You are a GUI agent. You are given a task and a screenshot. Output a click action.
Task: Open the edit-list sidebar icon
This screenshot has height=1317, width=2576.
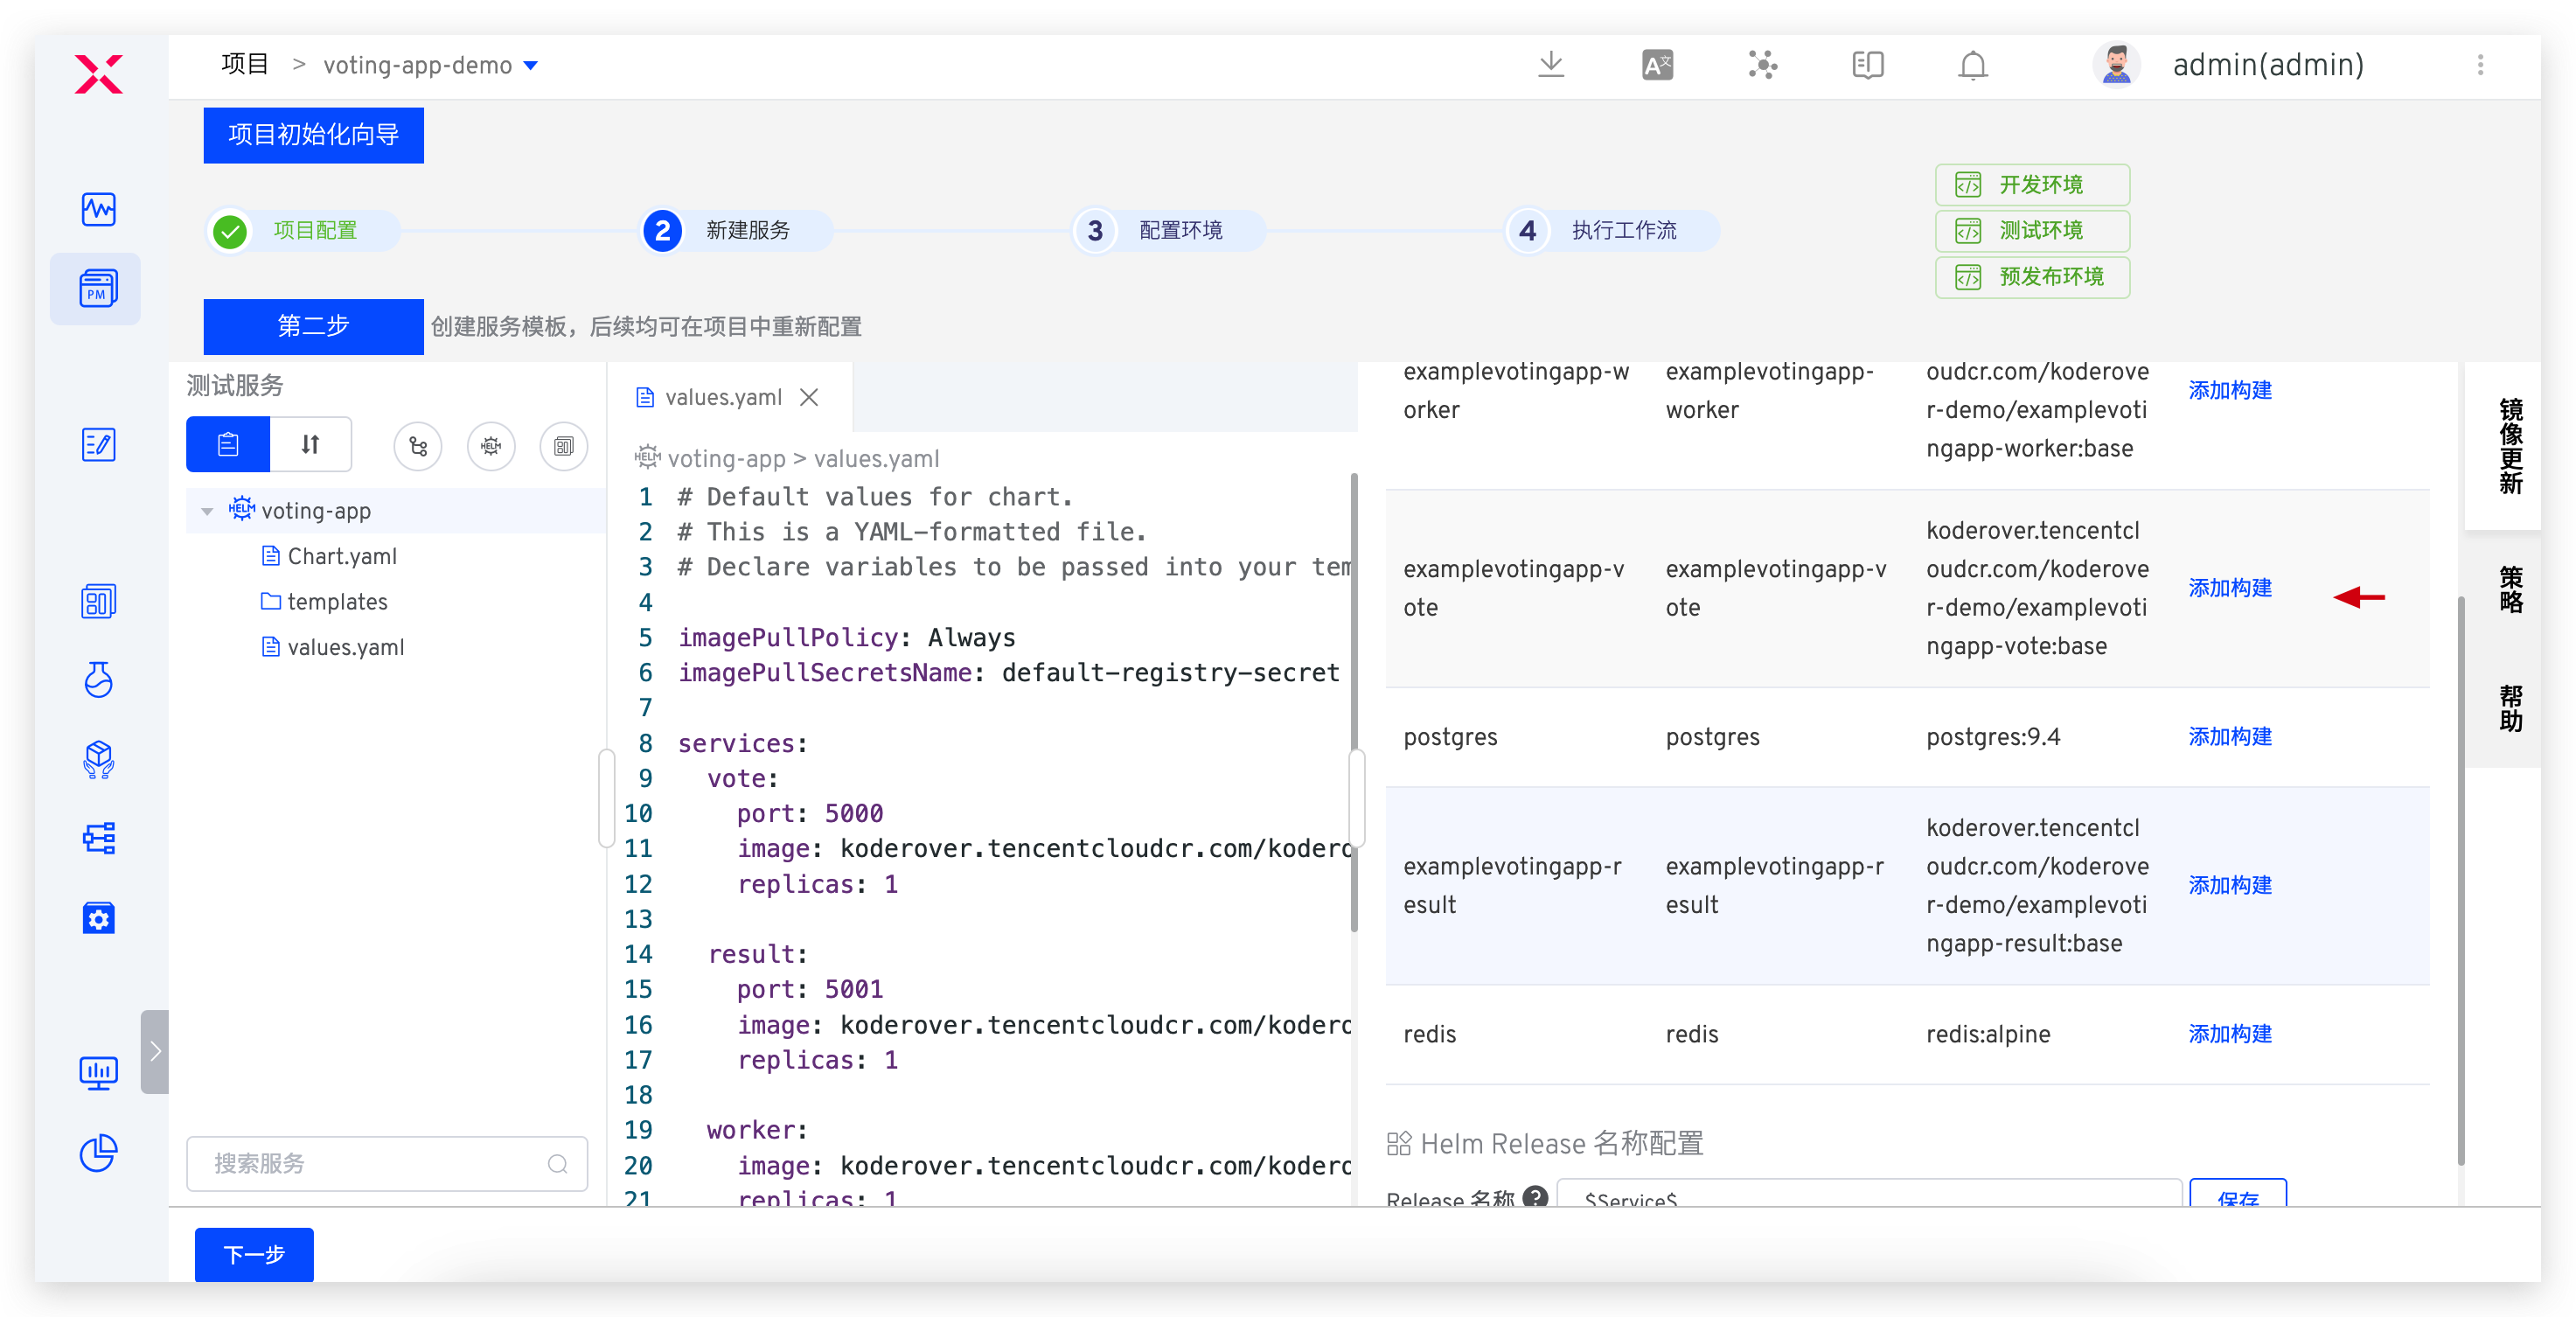[98, 445]
